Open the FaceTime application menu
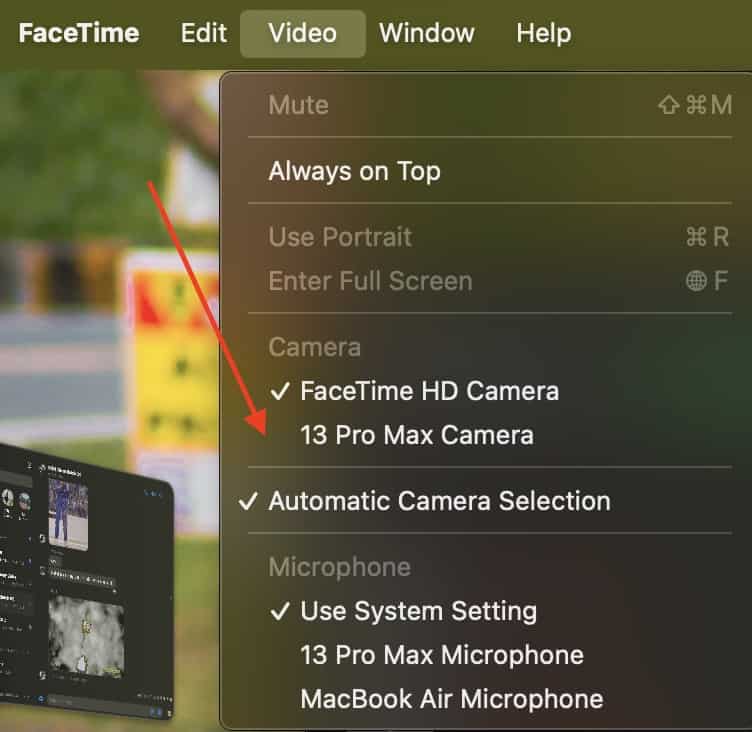 click(79, 33)
